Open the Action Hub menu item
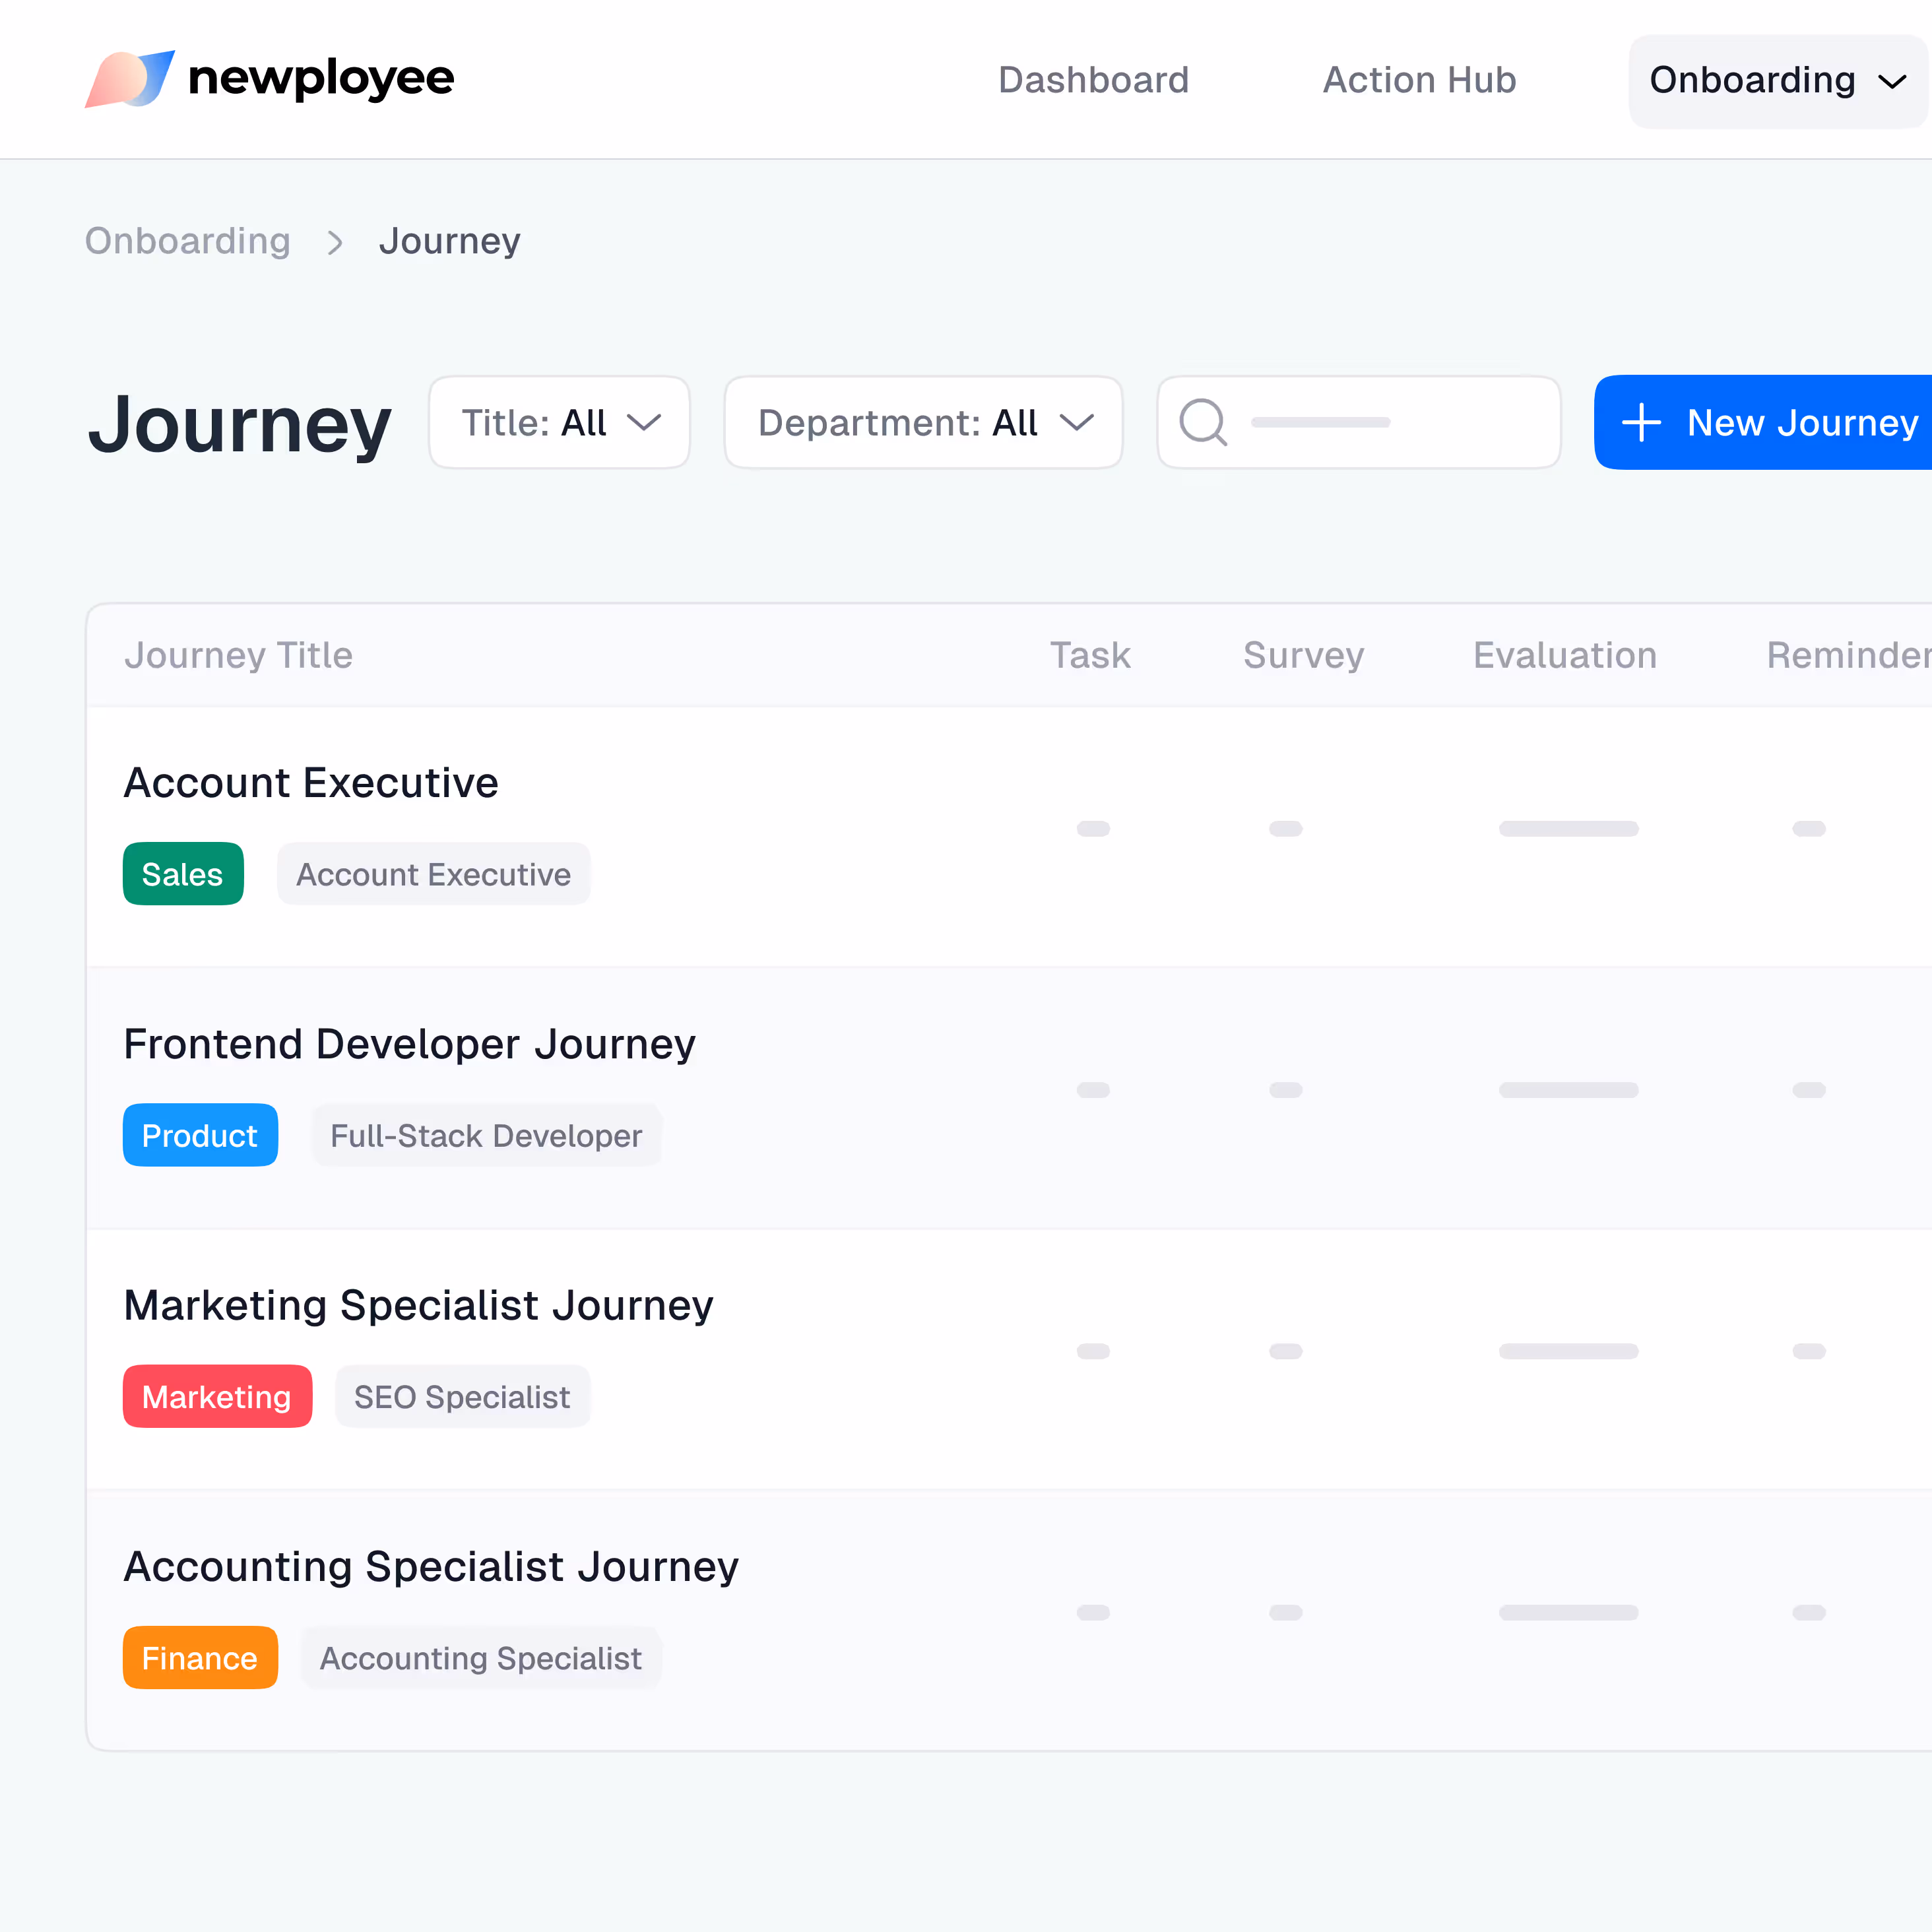1932x1932 pixels. (1419, 80)
